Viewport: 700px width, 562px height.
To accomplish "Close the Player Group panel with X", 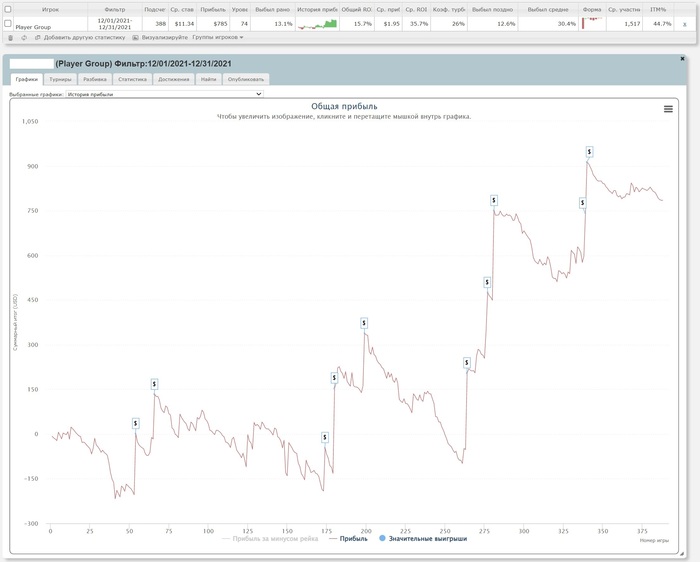I will click(682, 58).
